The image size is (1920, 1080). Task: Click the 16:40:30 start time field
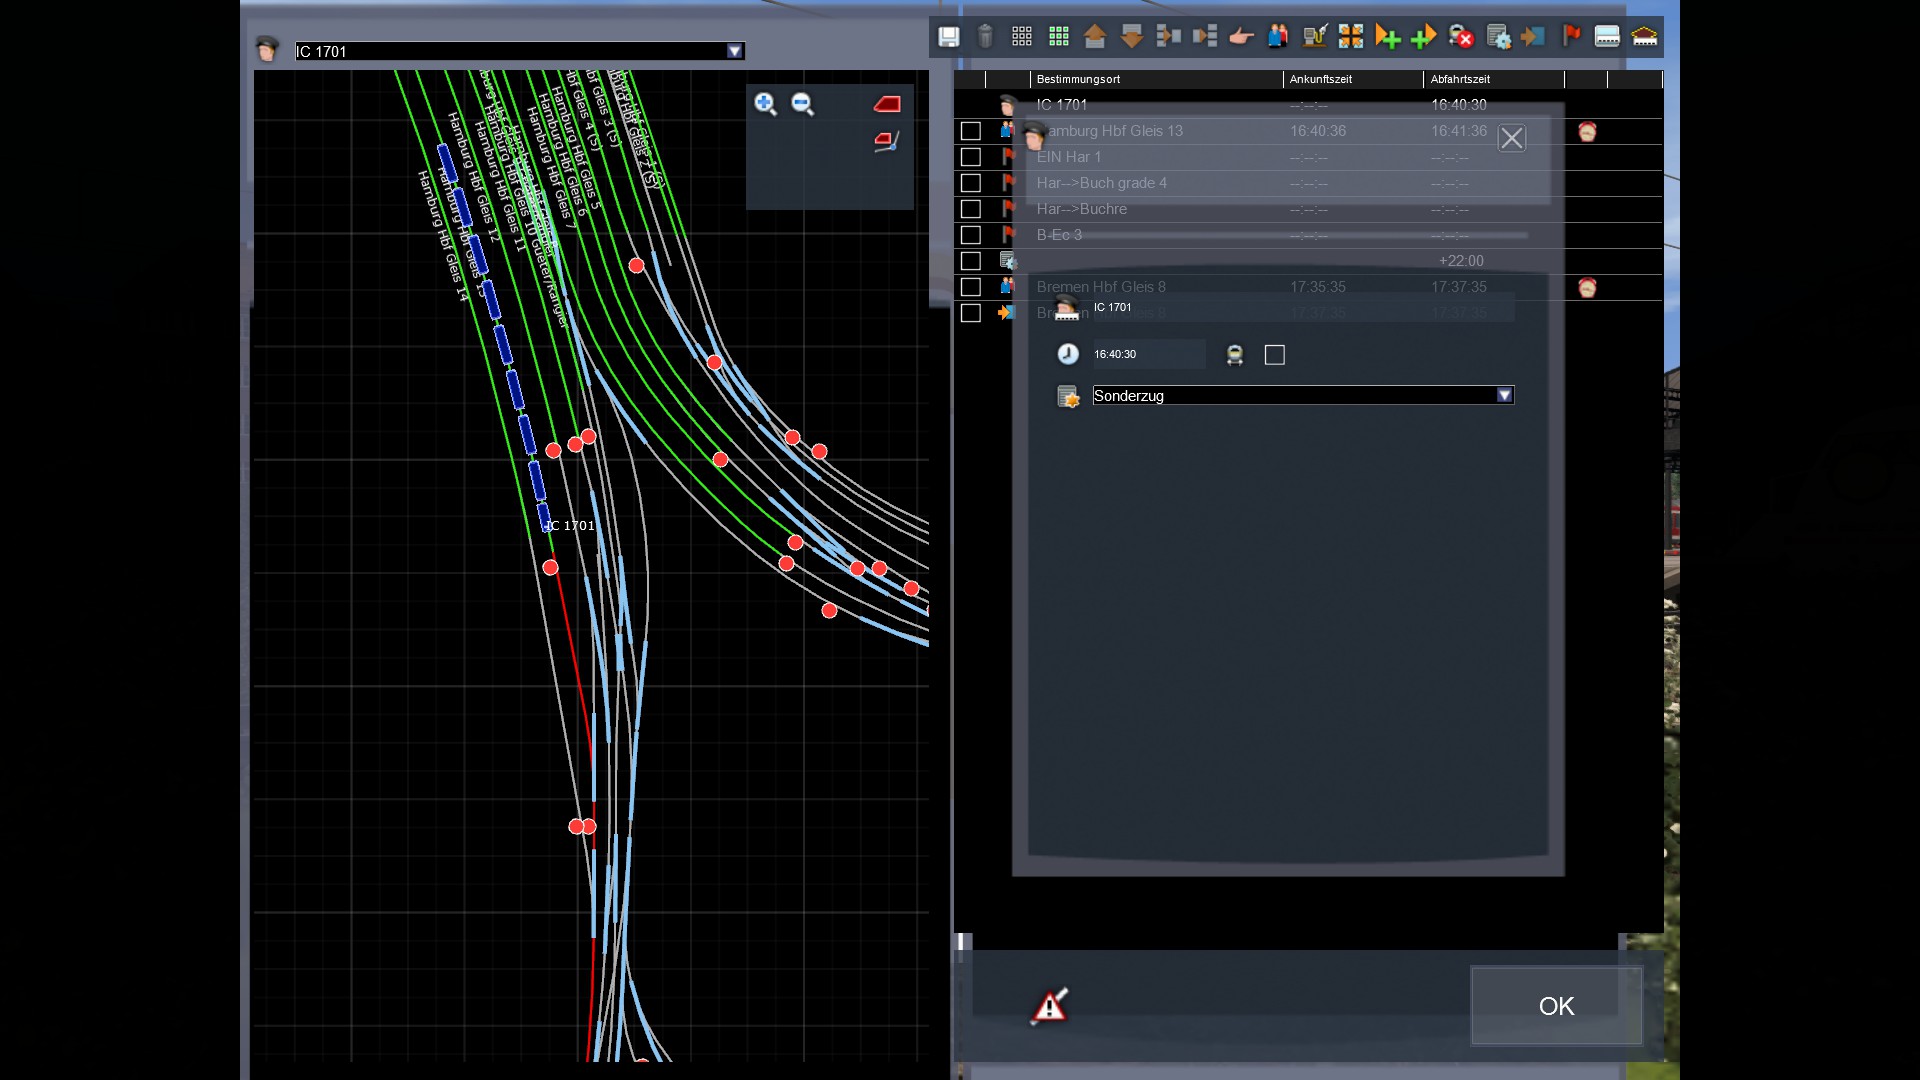1146,354
